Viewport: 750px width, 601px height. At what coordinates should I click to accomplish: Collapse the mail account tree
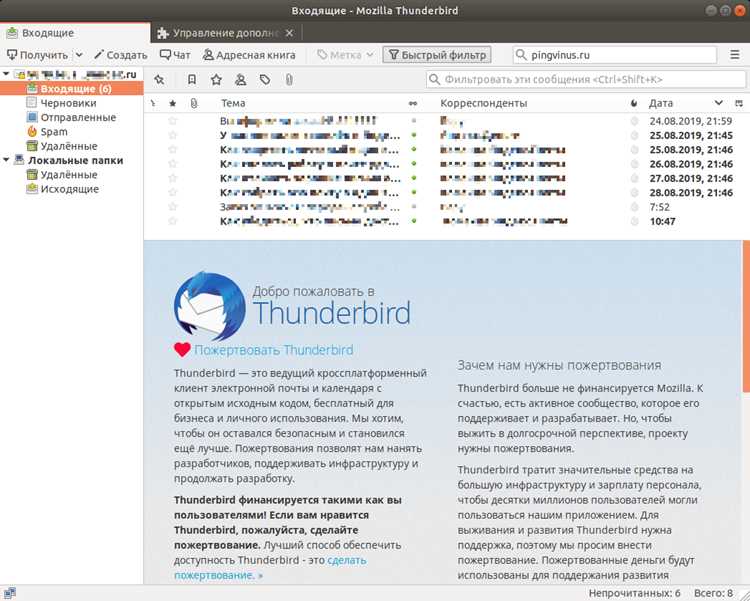pyautogui.click(x=6, y=74)
